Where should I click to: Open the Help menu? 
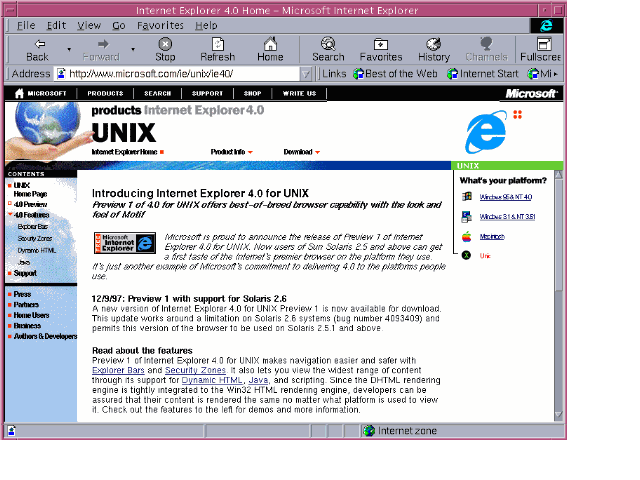point(206,26)
